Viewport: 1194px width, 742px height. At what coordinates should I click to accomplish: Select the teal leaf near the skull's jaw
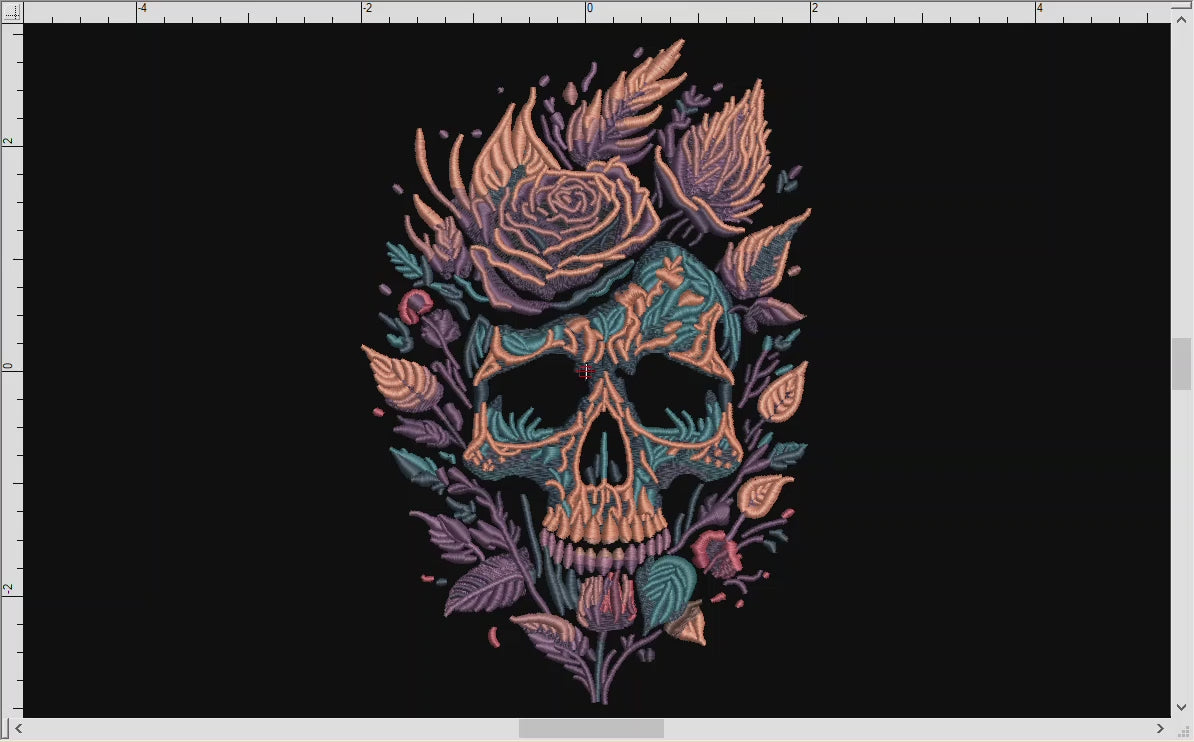(665, 580)
